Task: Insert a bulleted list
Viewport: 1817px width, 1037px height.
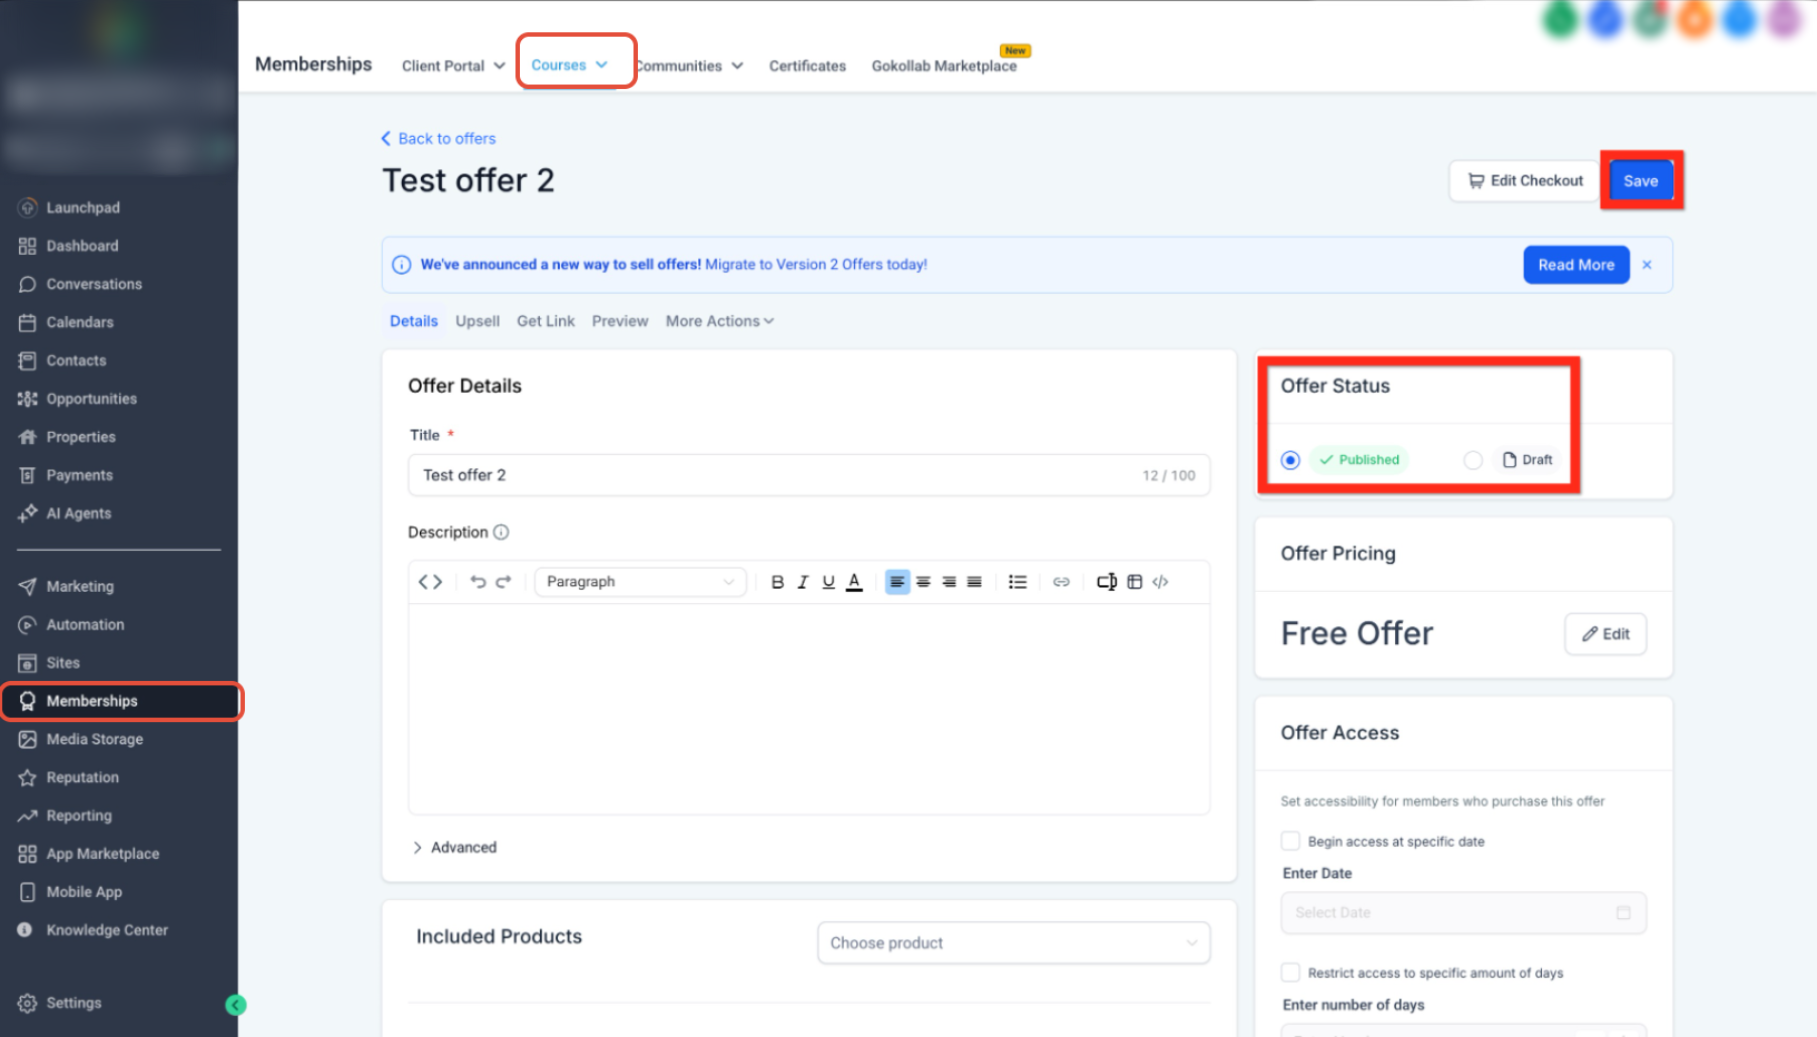Action: coord(1017,582)
